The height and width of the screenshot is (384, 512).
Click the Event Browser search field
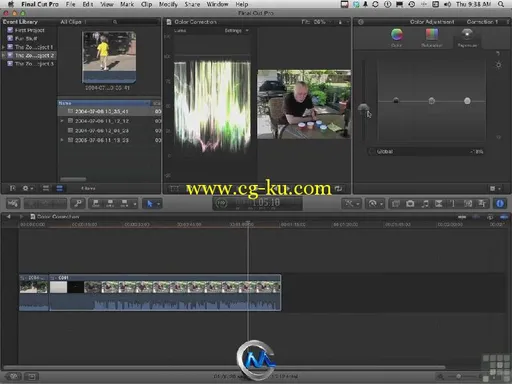point(135,22)
